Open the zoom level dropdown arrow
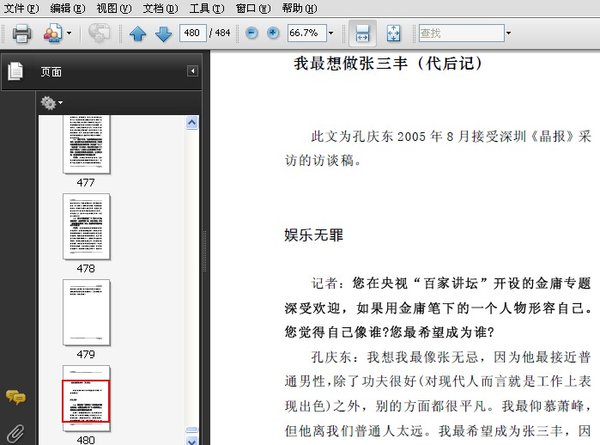 pos(331,33)
